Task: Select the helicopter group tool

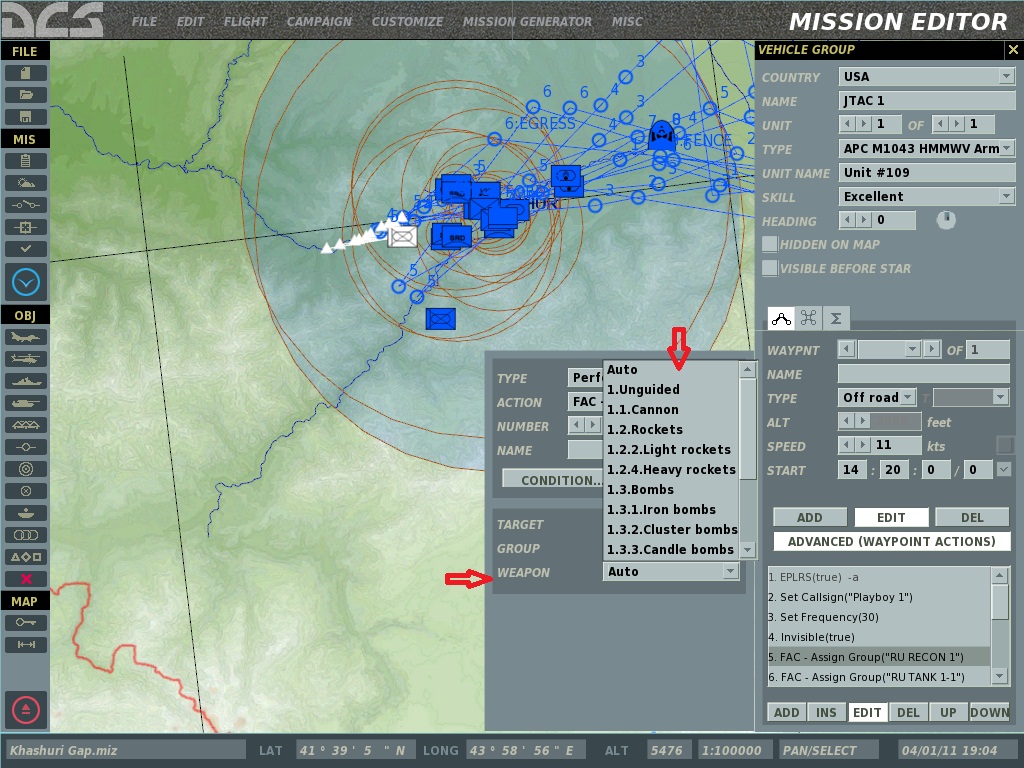Action: (x=25, y=359)
